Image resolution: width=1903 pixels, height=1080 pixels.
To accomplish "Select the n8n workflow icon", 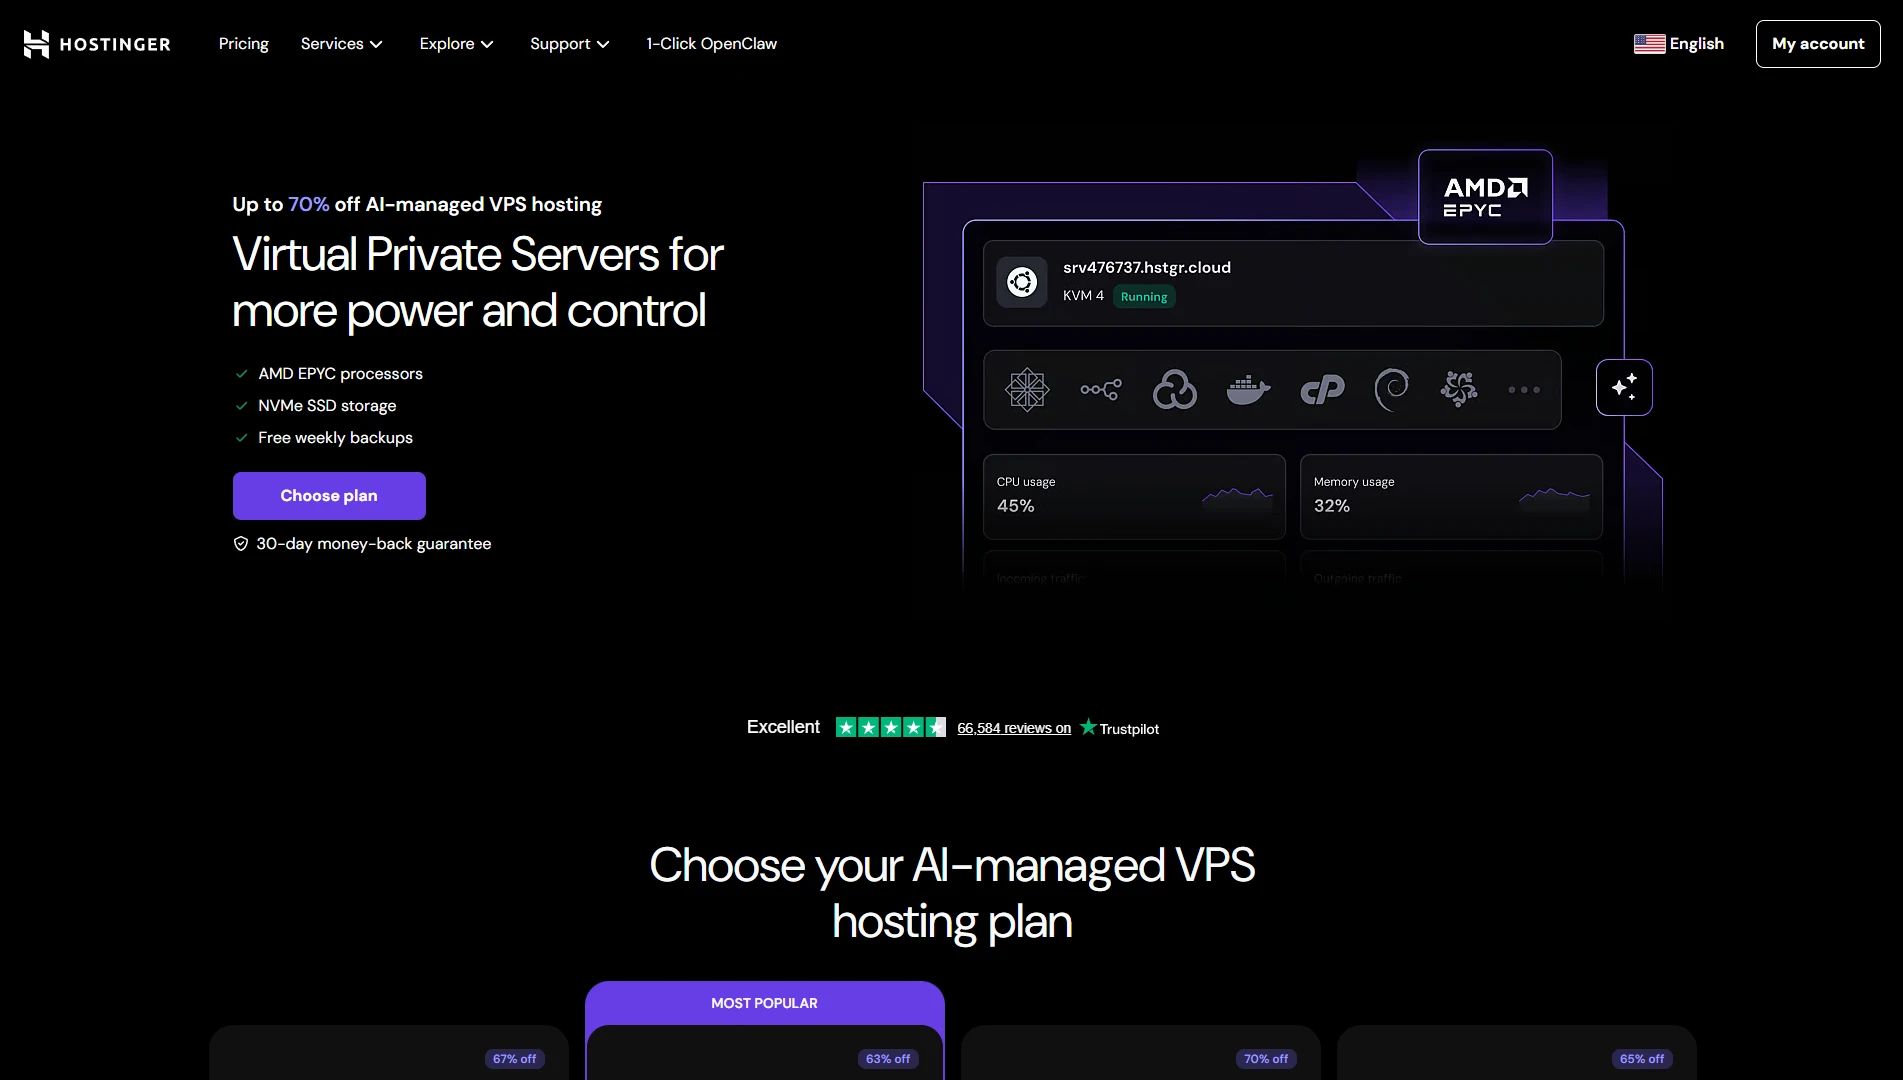I will pos(1101,390).
